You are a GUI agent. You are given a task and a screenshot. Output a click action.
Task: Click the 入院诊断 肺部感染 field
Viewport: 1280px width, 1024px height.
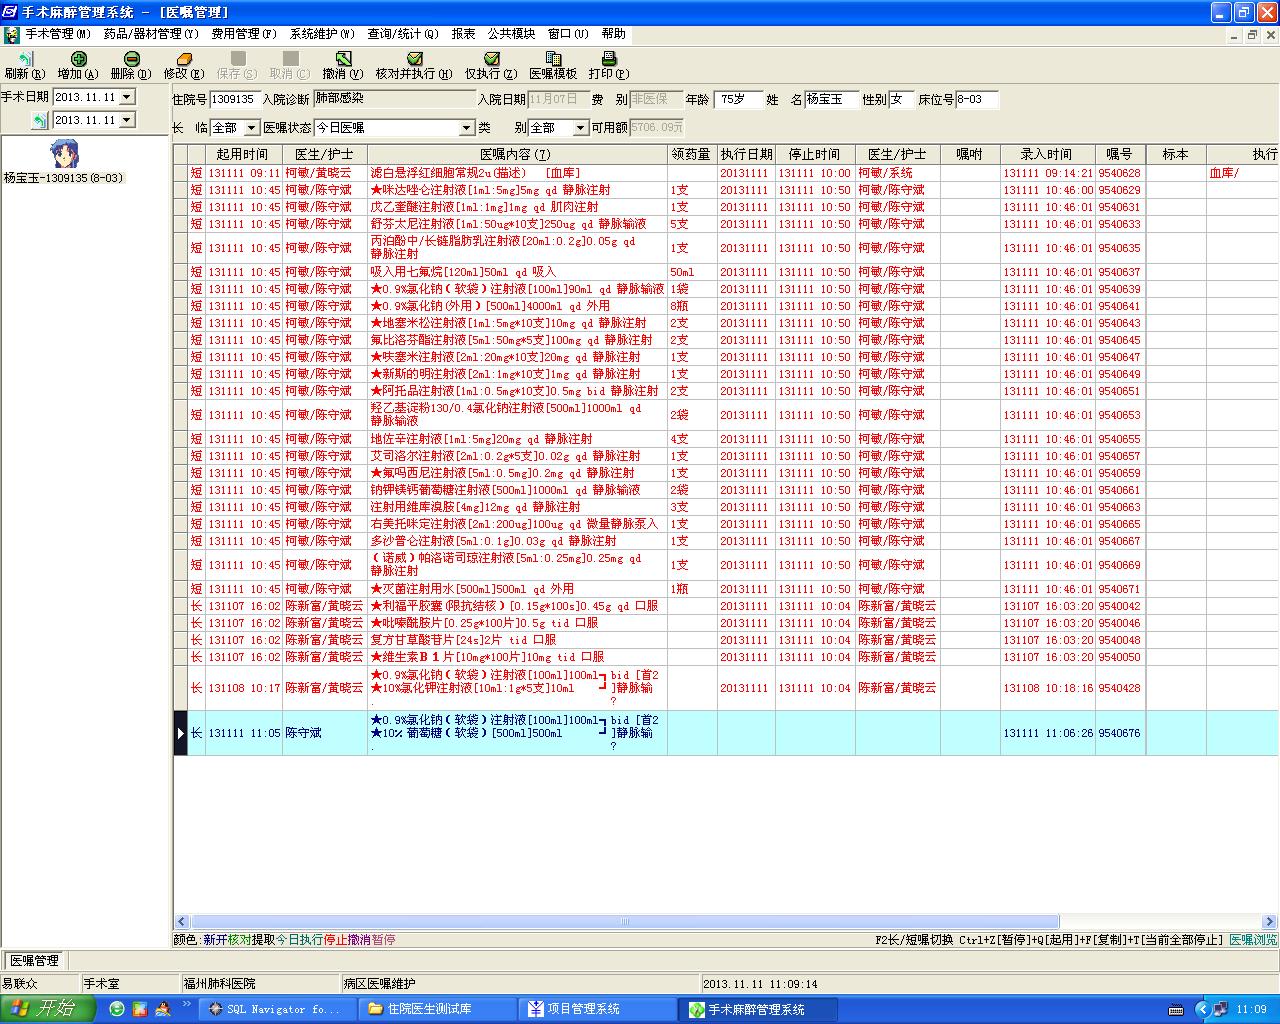[394, 99]
